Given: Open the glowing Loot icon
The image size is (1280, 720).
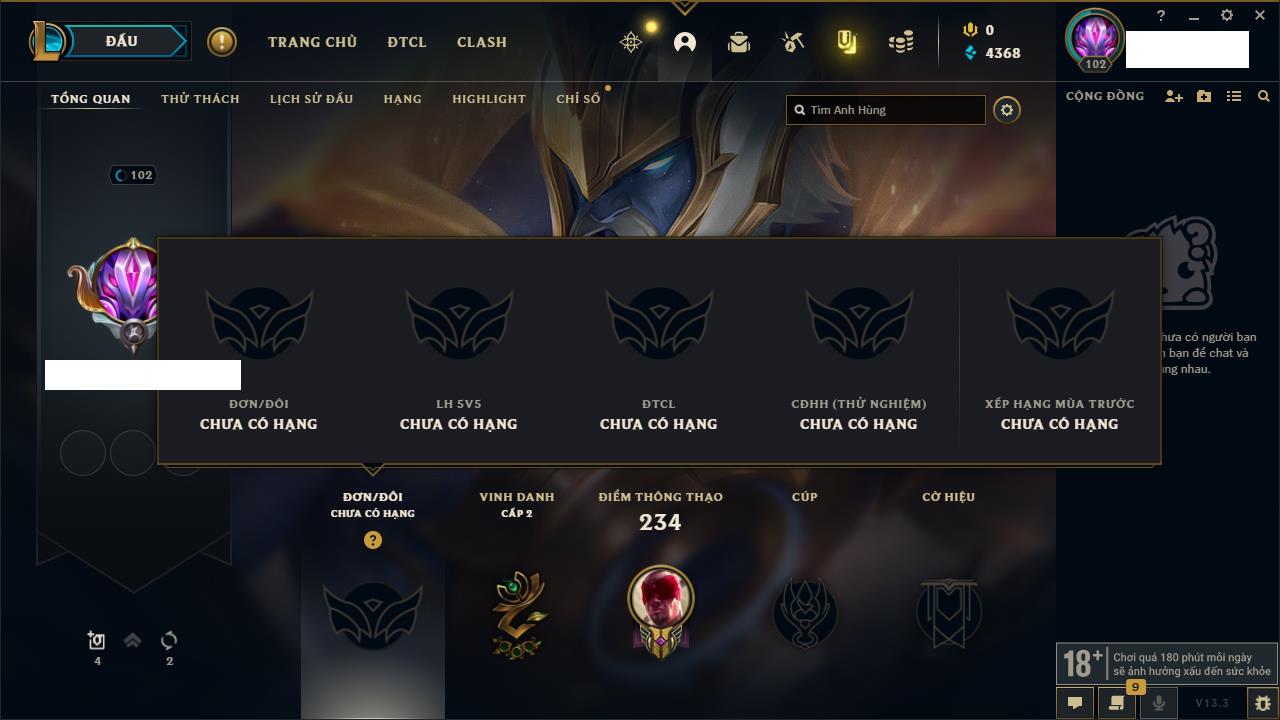Looking at the screenshot, I should click(847, 42).
